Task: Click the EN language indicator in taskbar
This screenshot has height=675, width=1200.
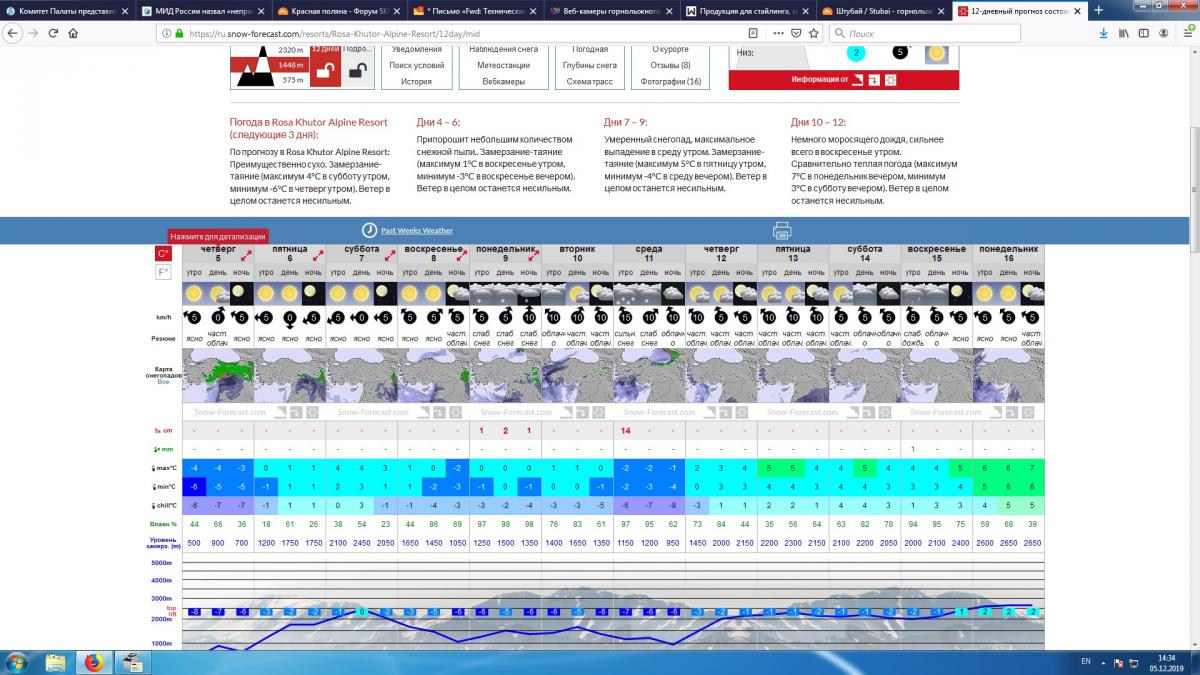Action: point(1086,661)
